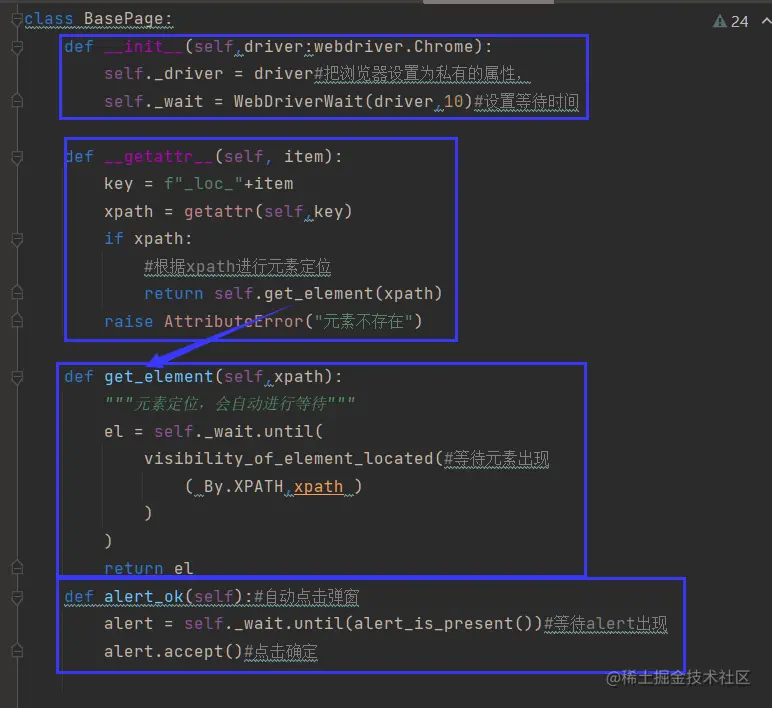Click the comment '#根据xpath进行元素定位'
This screenshot has height=708, width=772.
237,267
